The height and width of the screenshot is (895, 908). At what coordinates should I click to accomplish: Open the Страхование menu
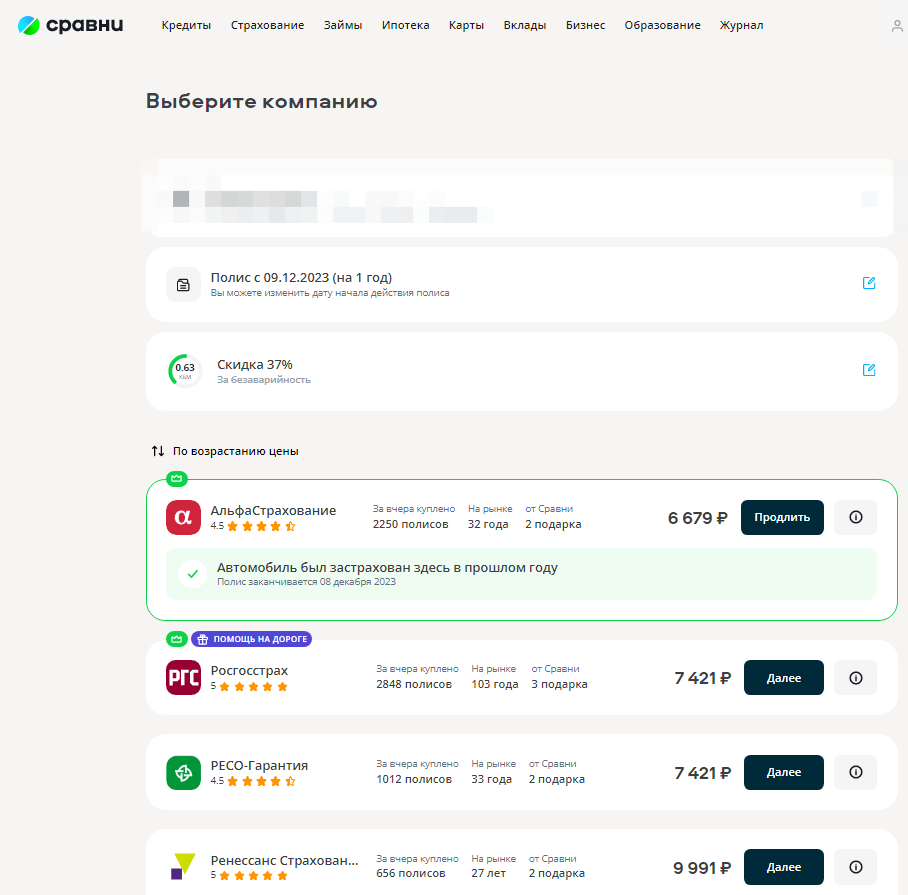tap(268, 25)
